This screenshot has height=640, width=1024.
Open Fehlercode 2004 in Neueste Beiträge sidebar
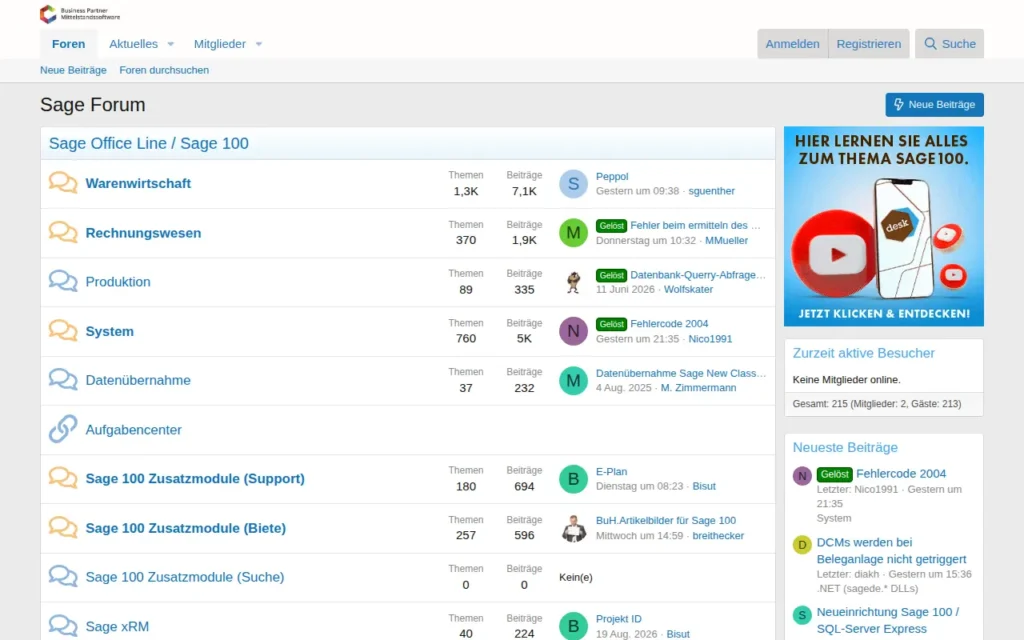coord(901,473)
